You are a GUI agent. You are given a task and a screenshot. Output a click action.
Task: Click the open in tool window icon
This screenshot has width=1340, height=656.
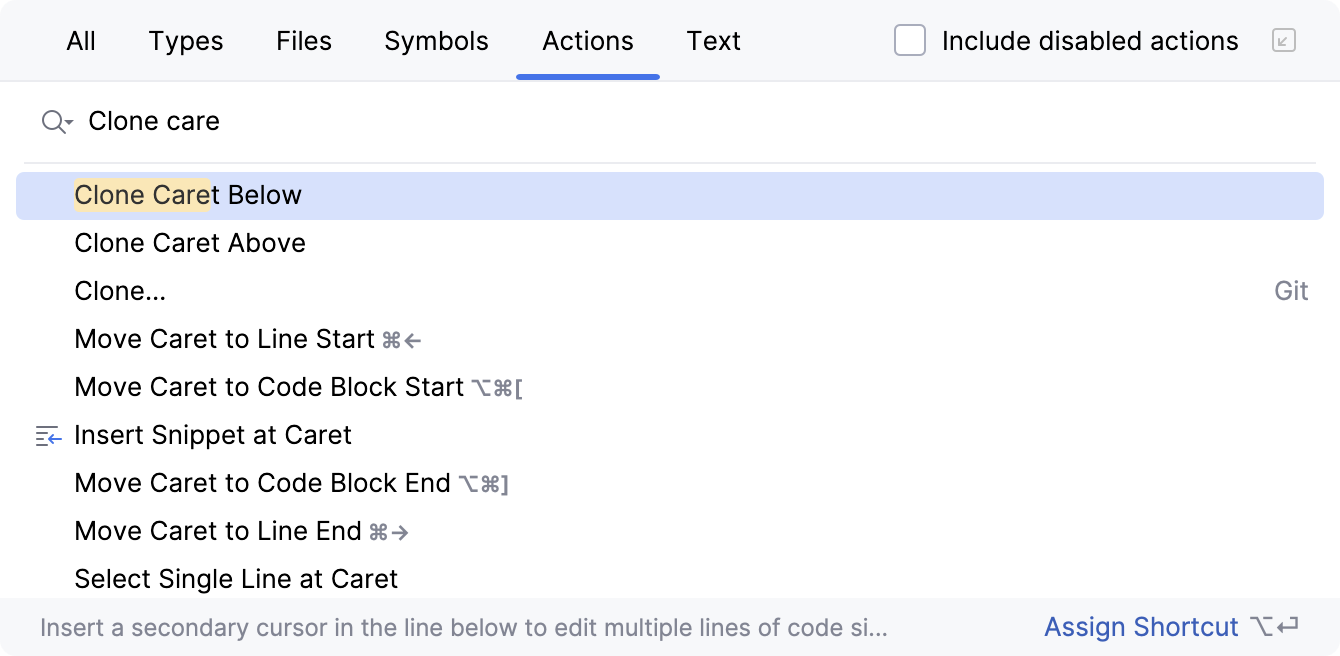(1284, 41)
